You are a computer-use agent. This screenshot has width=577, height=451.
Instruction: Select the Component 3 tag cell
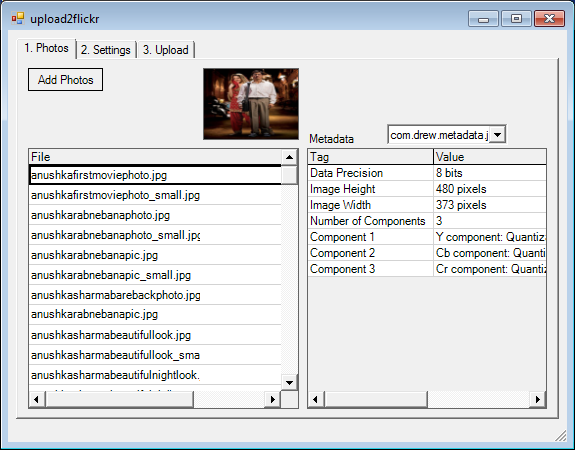(x=371, y=269)
